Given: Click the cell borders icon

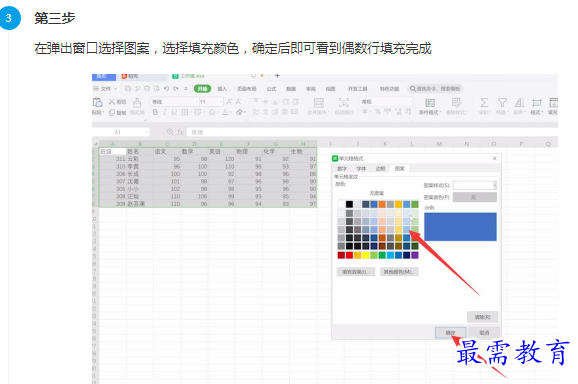Looking at the screenshot, I should coord(184,112).
